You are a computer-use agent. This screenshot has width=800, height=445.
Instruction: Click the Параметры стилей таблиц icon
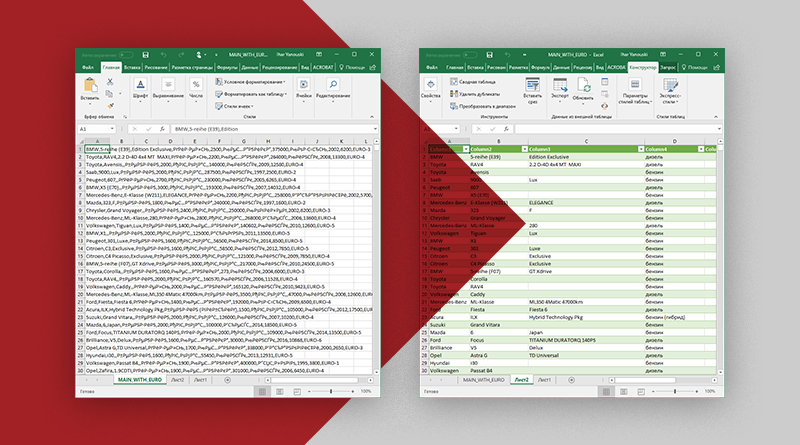pyautogui.click(x=635, y=85)
